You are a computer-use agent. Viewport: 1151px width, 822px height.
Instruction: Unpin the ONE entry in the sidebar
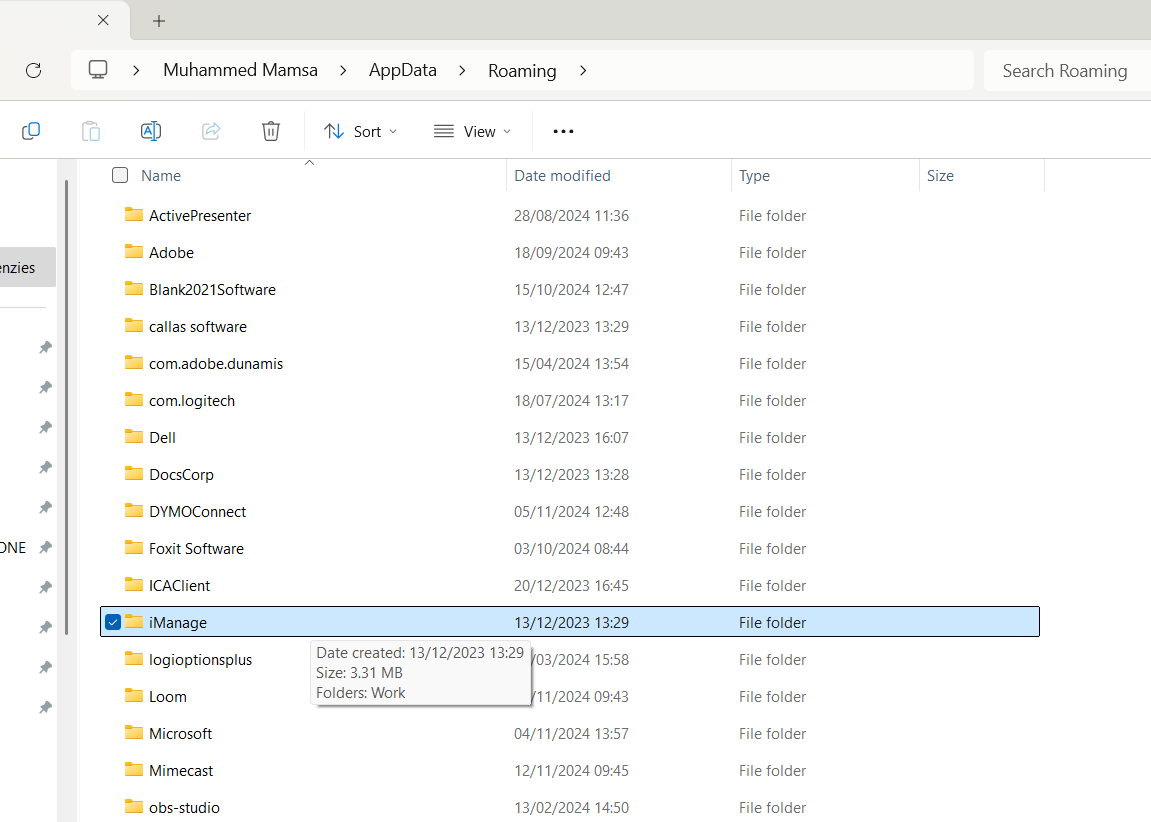pyautogui.click(x=44, y=547)
